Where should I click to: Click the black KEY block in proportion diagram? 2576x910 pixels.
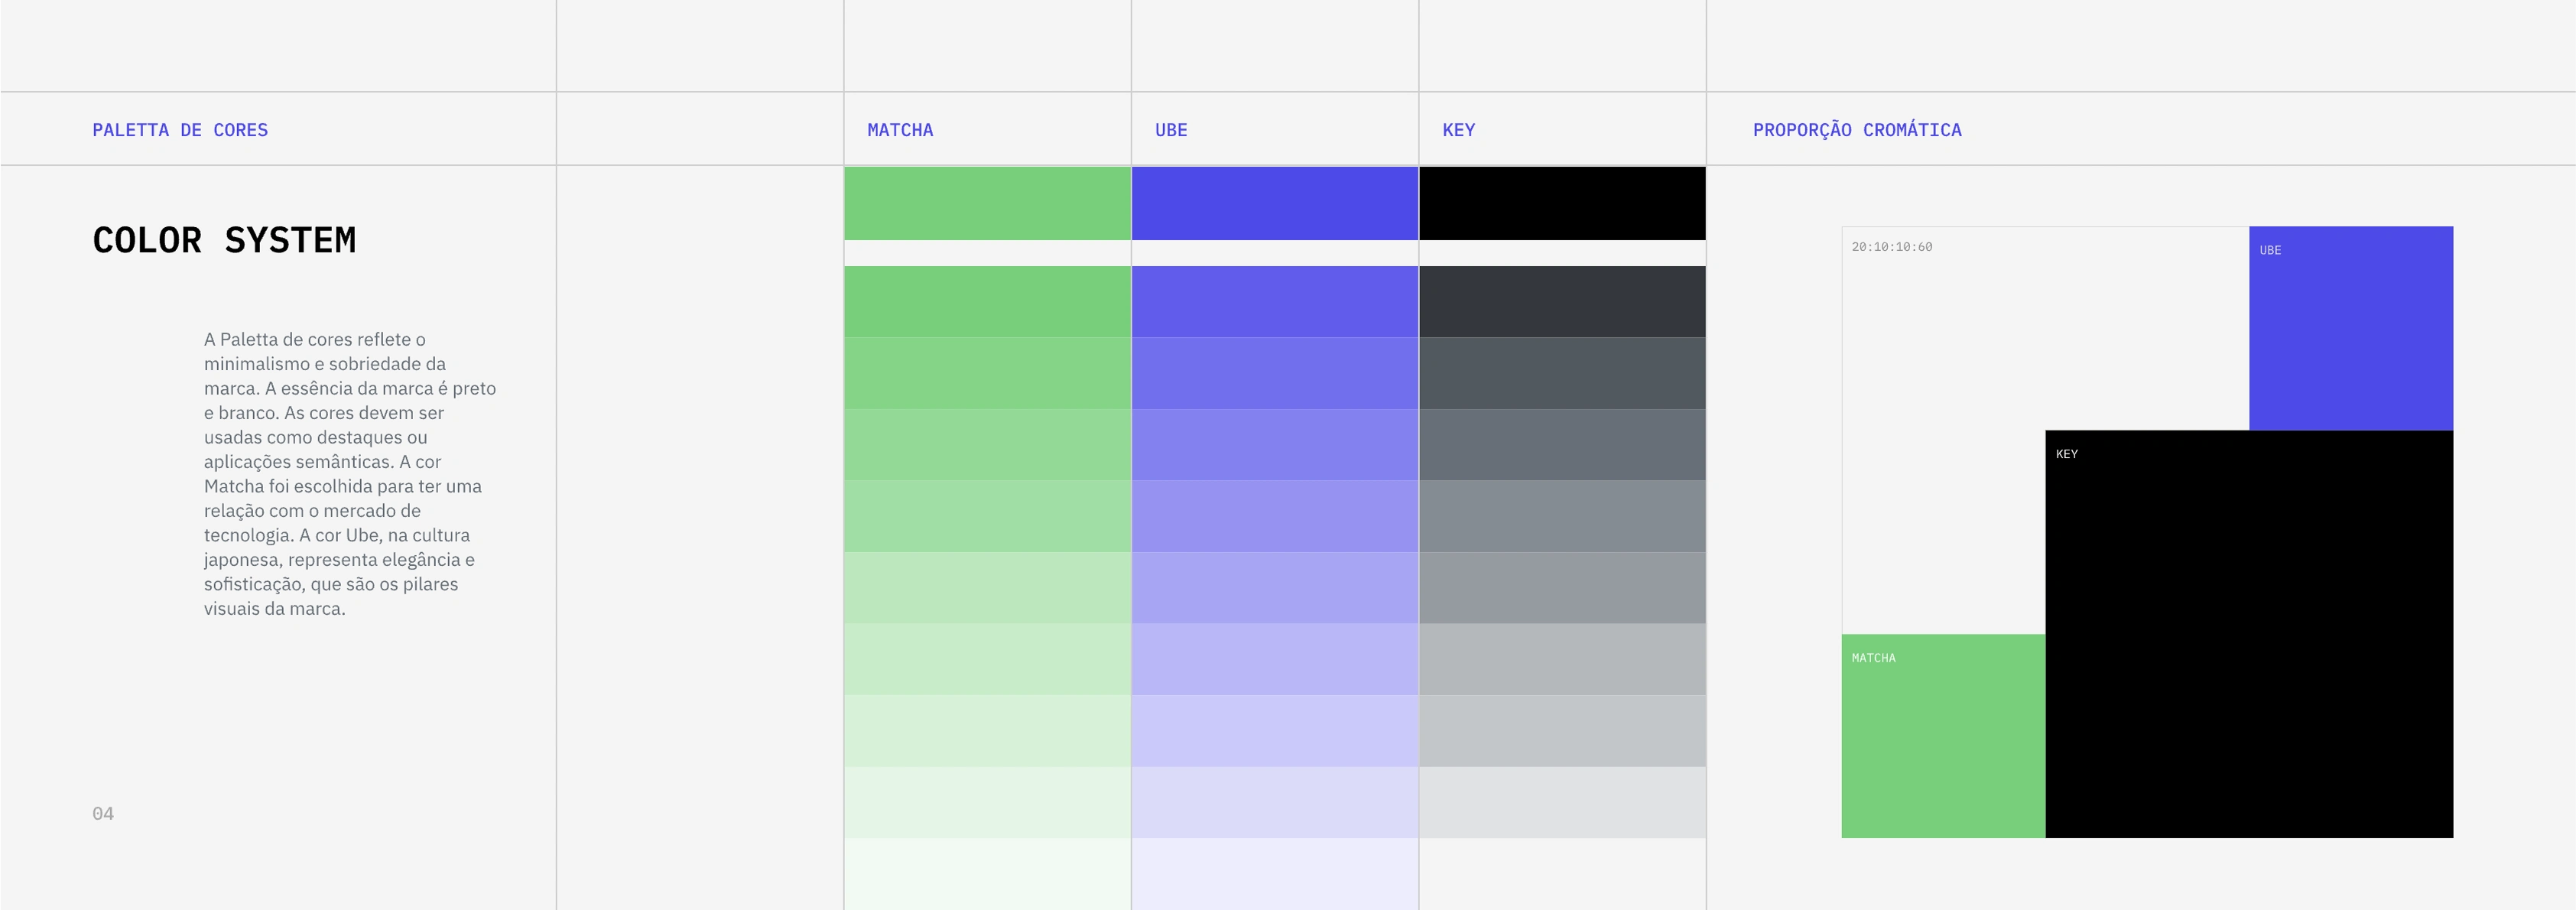2249,634
